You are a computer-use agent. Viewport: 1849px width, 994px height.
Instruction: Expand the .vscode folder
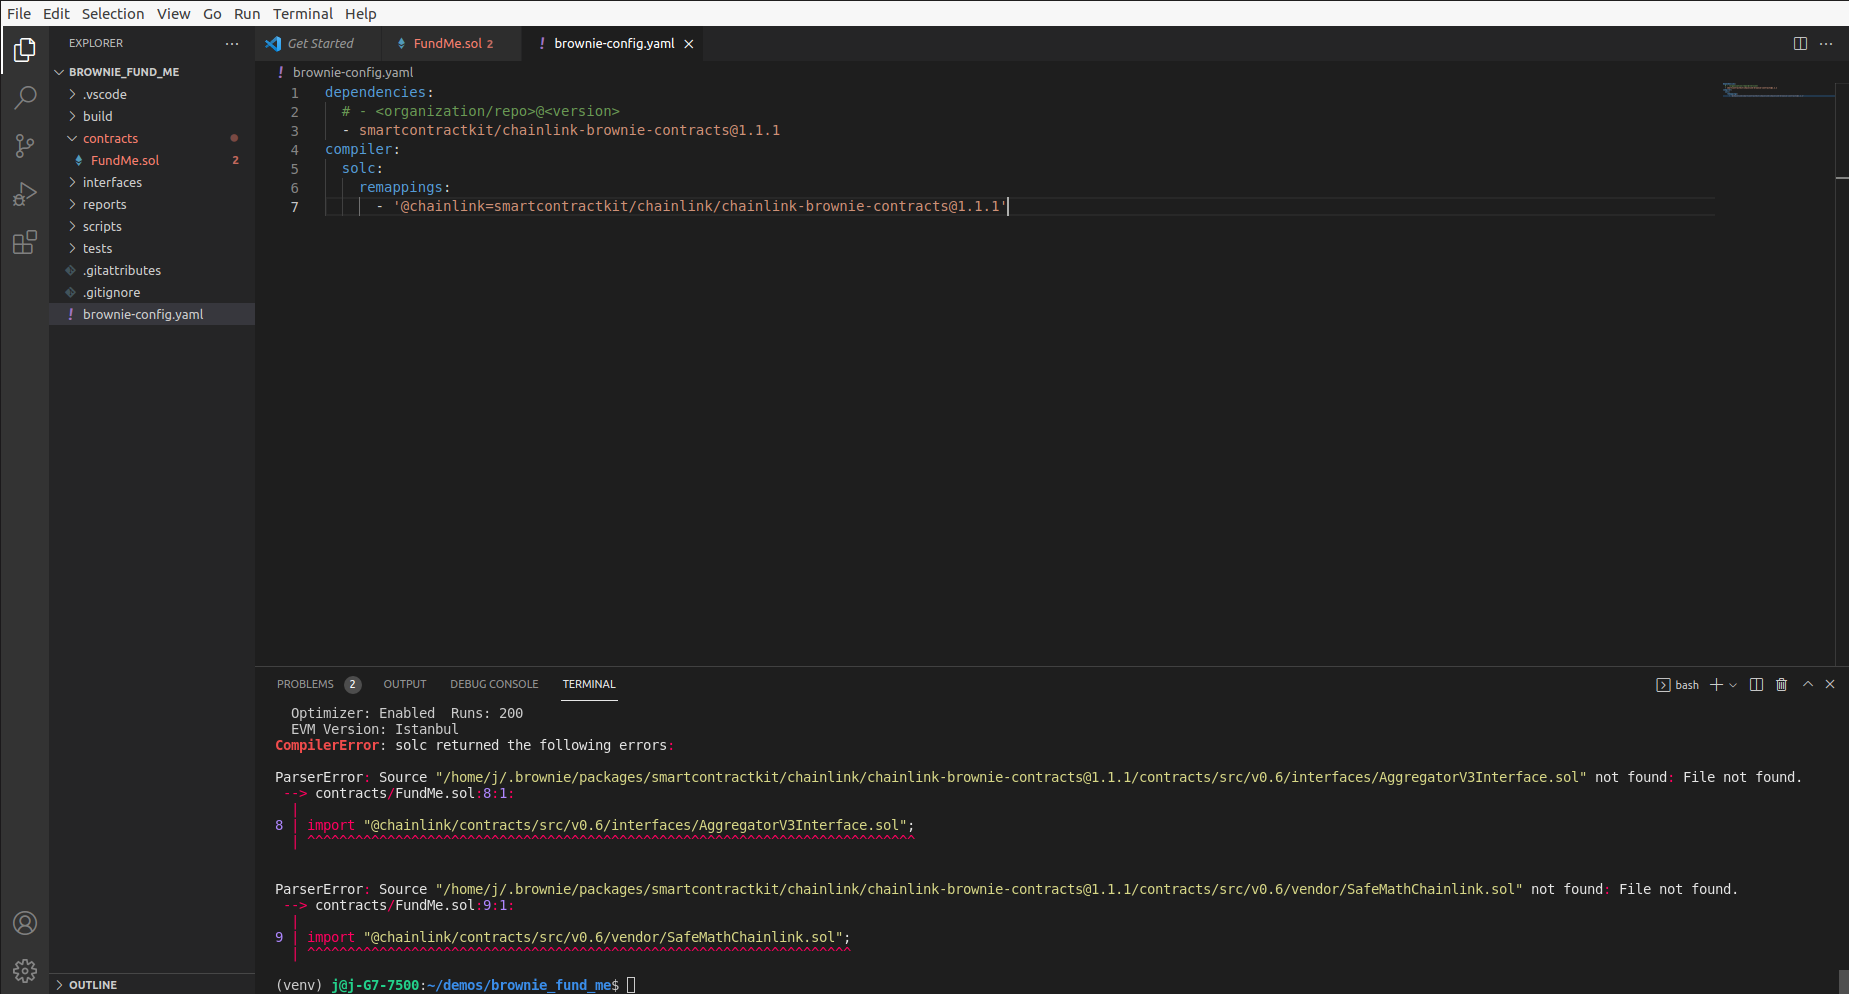click(152, 95)
